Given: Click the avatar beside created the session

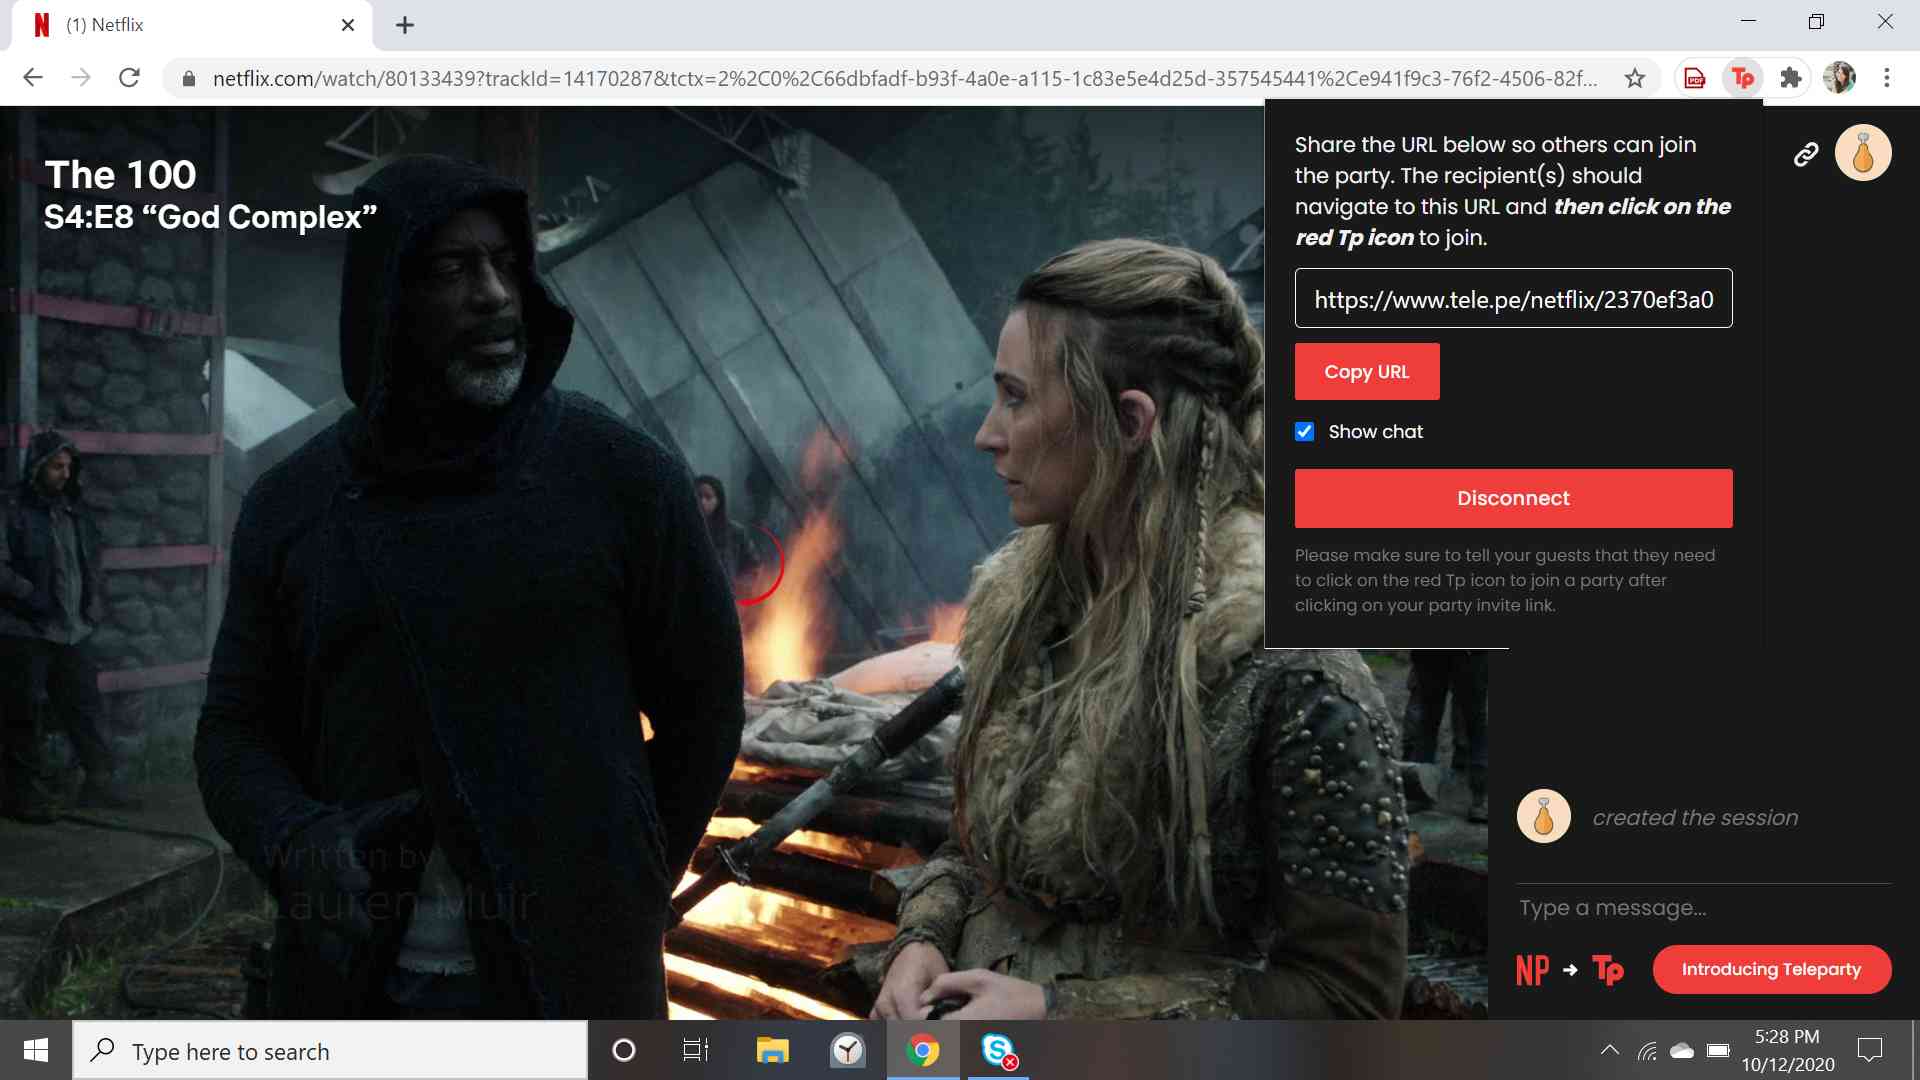Looking at the screenshot, I should tap(1544, 816).
